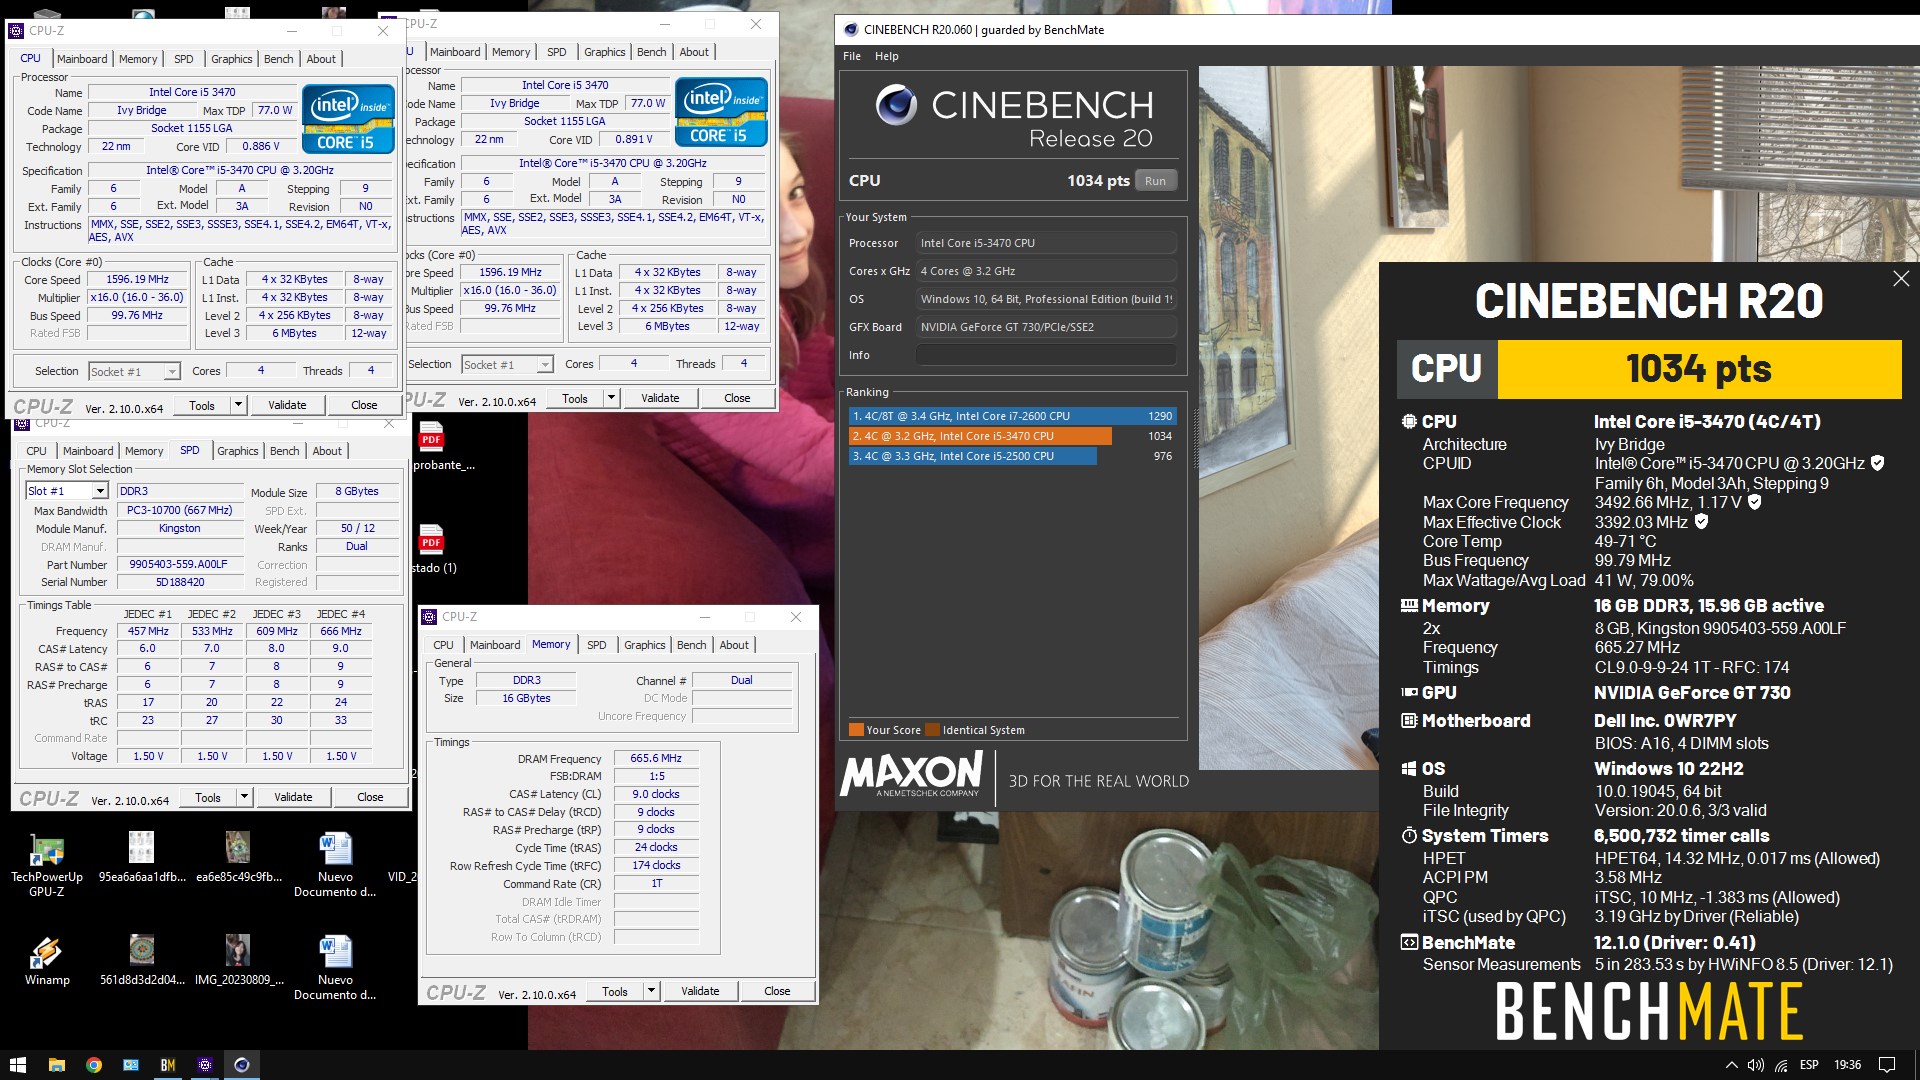The height and width of the screenshot is (1080, 1920).
Task: Open Google Chrome from the taskbar
Action: [93, 1065]
